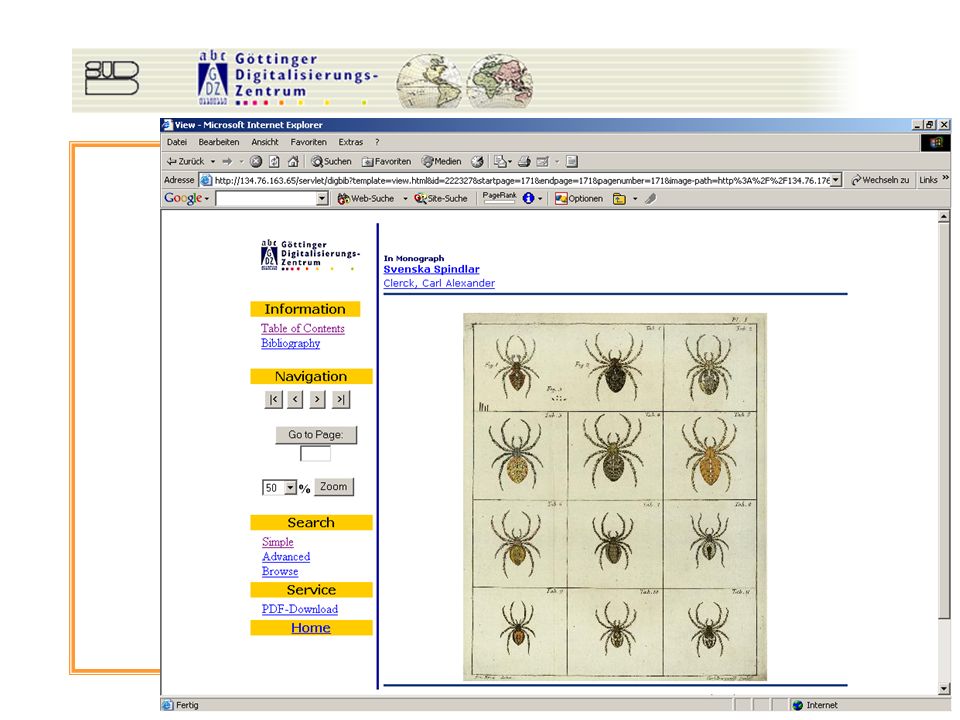
Task: Click the page icon in address bar
Action: (x=206, y=181)
